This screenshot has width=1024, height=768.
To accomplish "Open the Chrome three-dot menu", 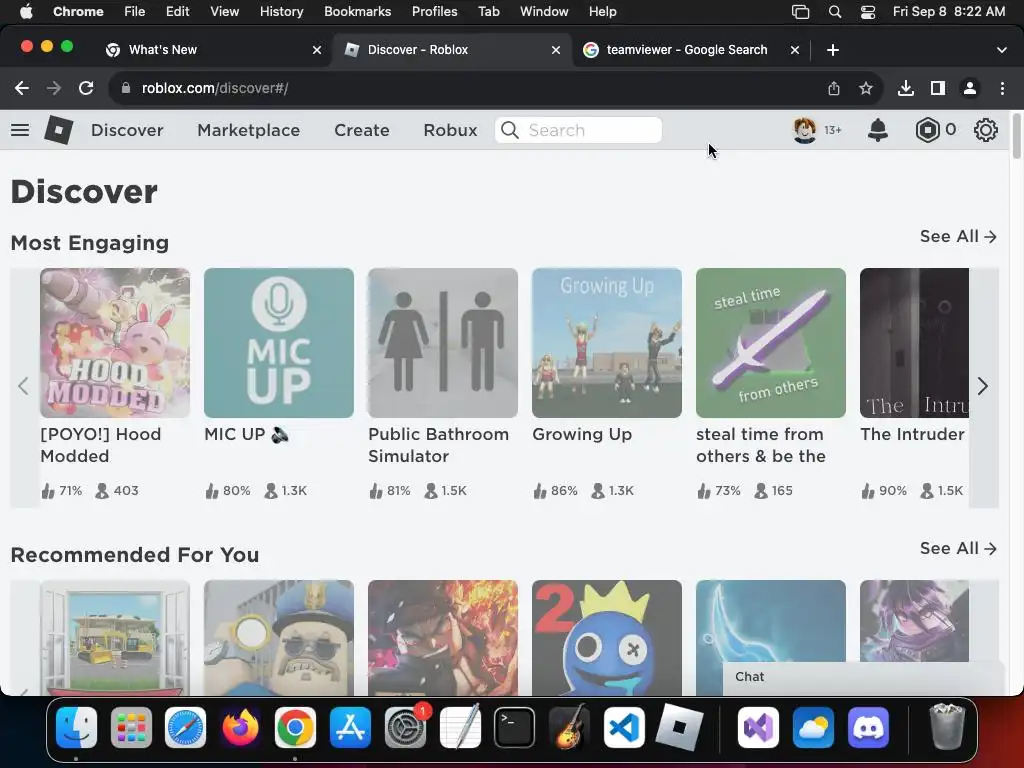I will (1002, 88).
